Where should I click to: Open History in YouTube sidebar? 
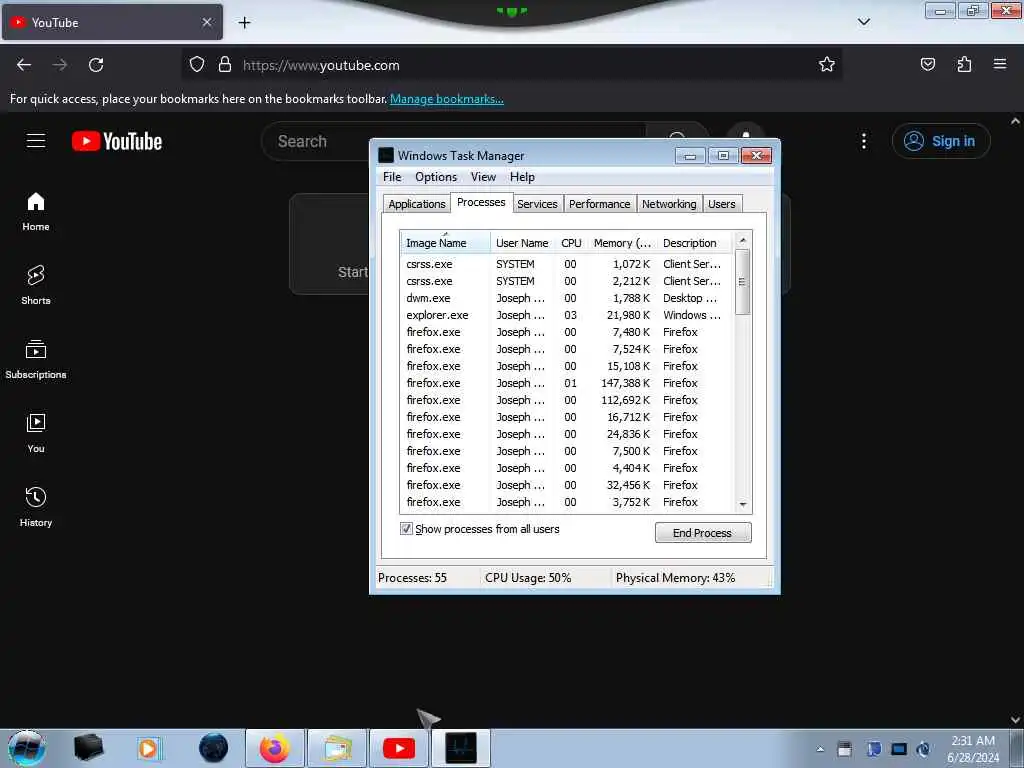[36, 507]
